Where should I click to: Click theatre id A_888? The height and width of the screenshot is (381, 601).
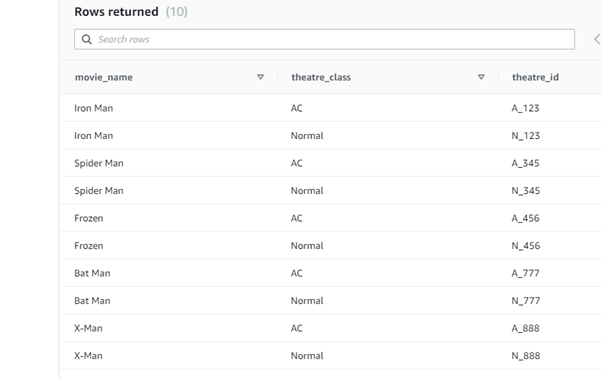tap(525, 328)
